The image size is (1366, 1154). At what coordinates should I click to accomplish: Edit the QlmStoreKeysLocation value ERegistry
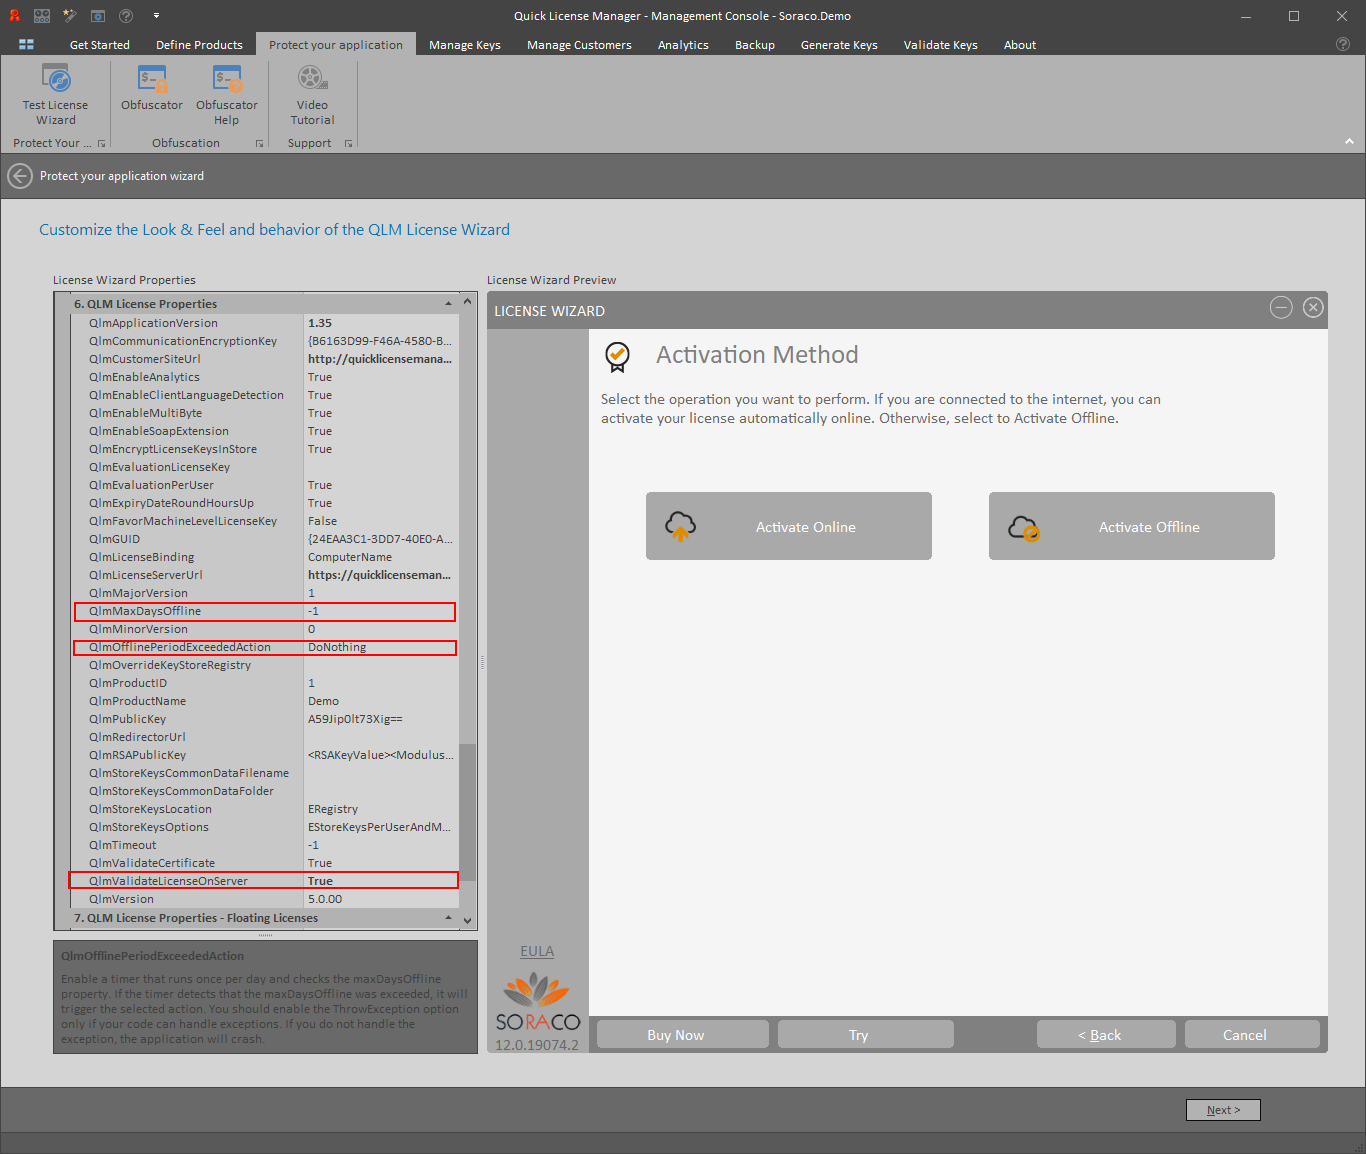coord(381,809)
